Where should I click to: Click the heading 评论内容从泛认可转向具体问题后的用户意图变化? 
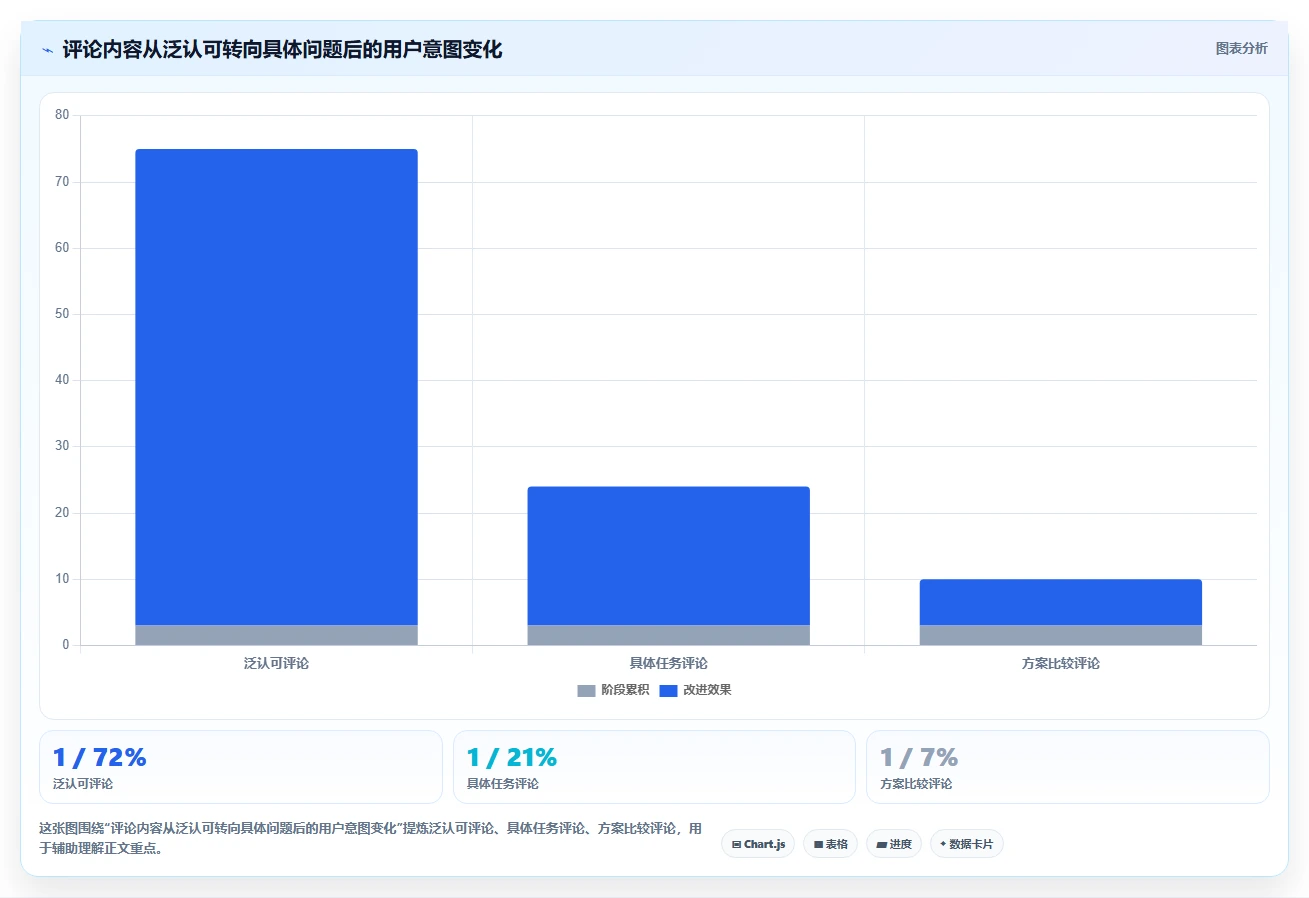pos(282,50)
